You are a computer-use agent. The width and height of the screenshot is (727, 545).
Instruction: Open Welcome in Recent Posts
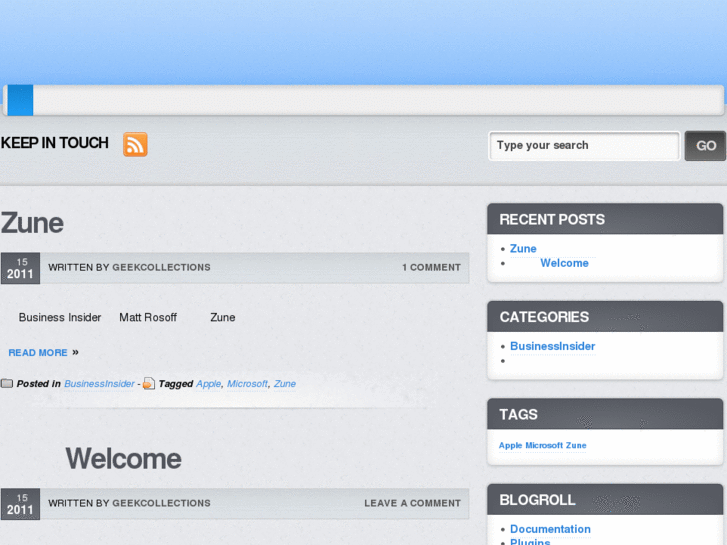coord(564,263)
